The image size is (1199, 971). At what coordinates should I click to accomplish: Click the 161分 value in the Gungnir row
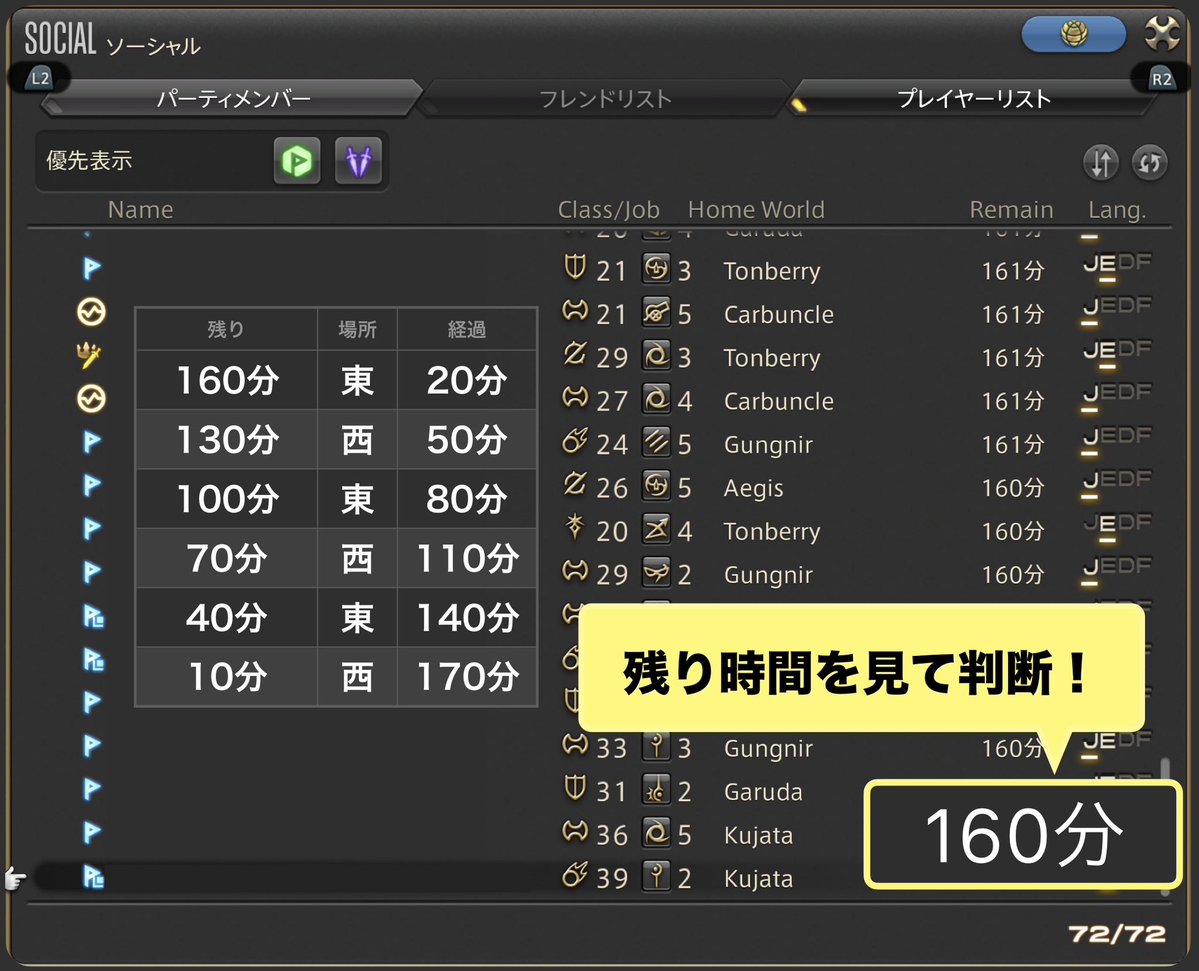[1013, 444]
